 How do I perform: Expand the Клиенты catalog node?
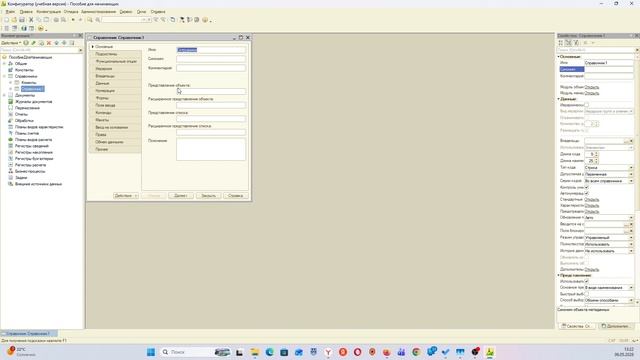[11, 82]
